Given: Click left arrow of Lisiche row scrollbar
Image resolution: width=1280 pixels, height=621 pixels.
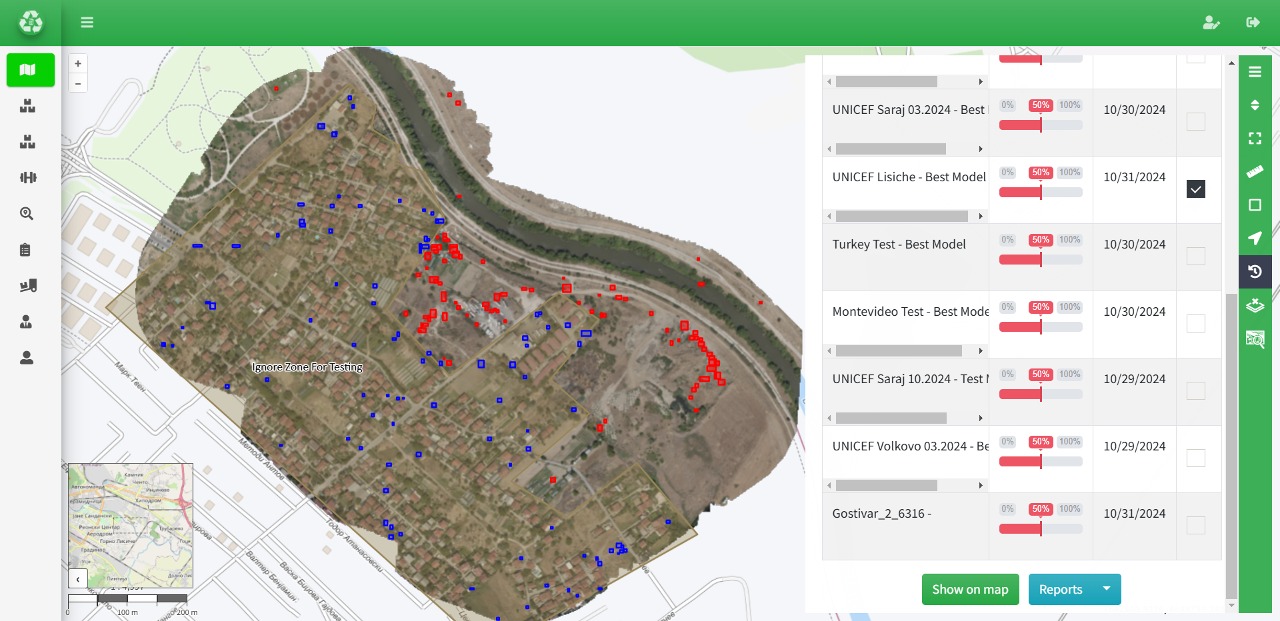Looking at the screenshot, I should pos(829,216).
